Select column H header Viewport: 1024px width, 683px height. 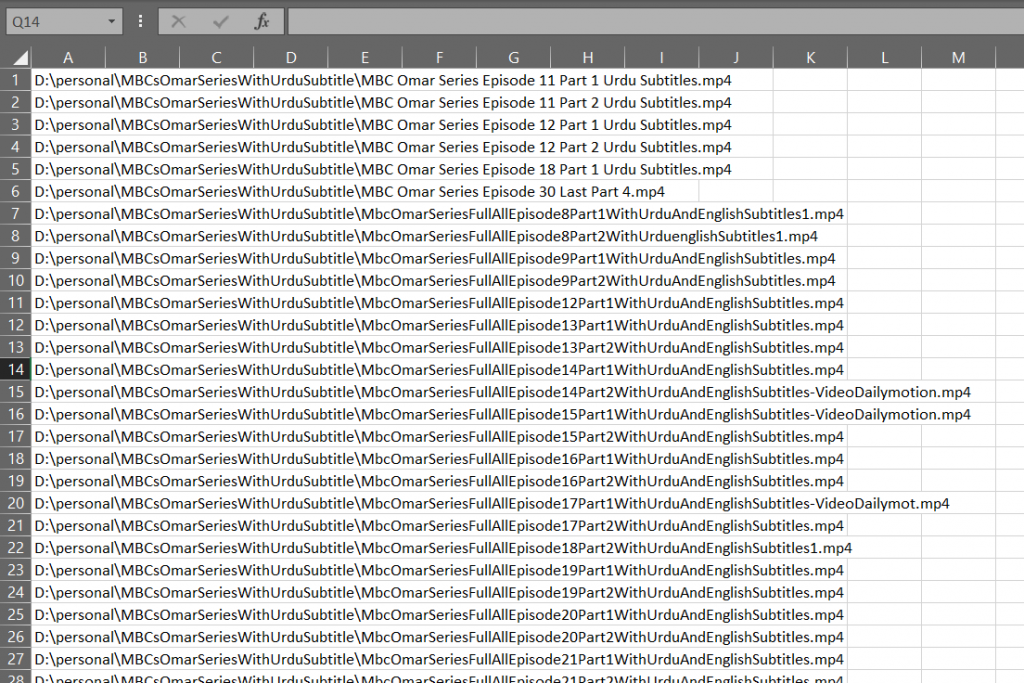coord(587,57)
